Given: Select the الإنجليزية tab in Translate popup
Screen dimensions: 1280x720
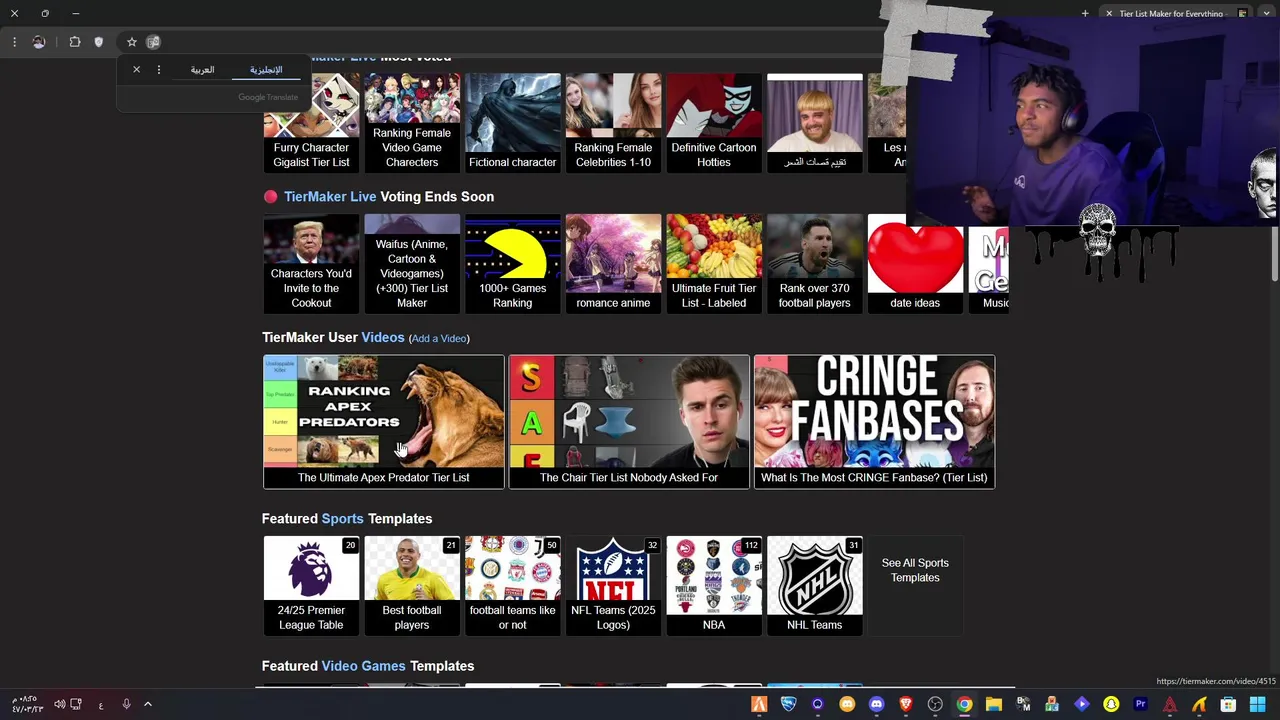Looking at the screenshot, I should 266,70.
